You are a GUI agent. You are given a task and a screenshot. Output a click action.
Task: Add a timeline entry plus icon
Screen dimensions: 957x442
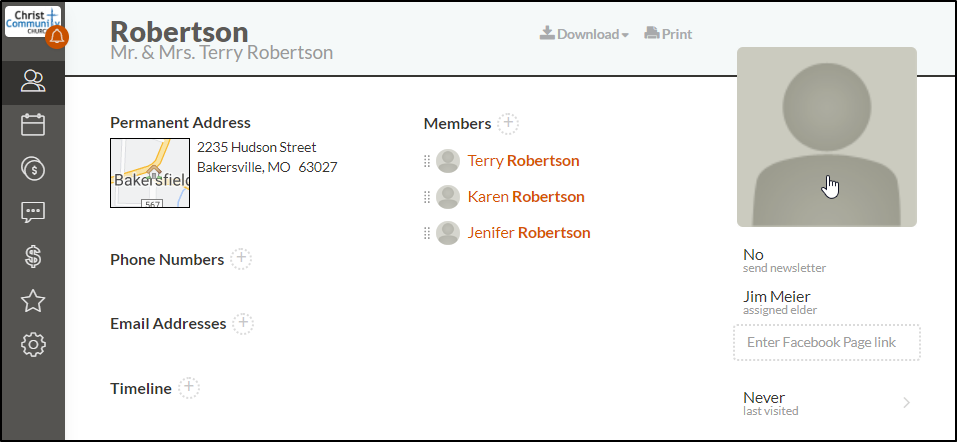tap(189, 388)
